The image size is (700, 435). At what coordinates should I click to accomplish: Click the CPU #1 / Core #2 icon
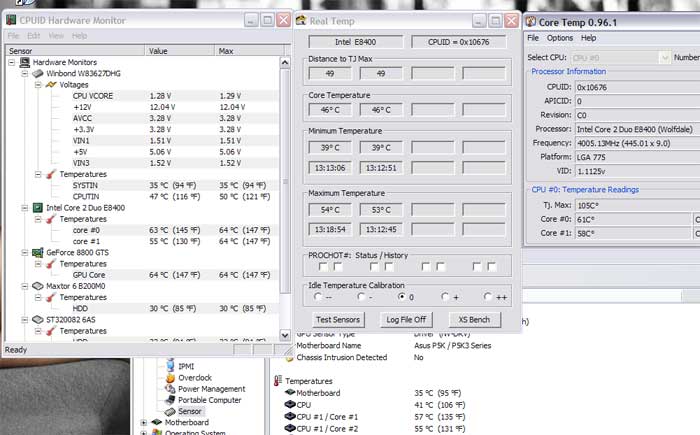(x=290, y=429)
